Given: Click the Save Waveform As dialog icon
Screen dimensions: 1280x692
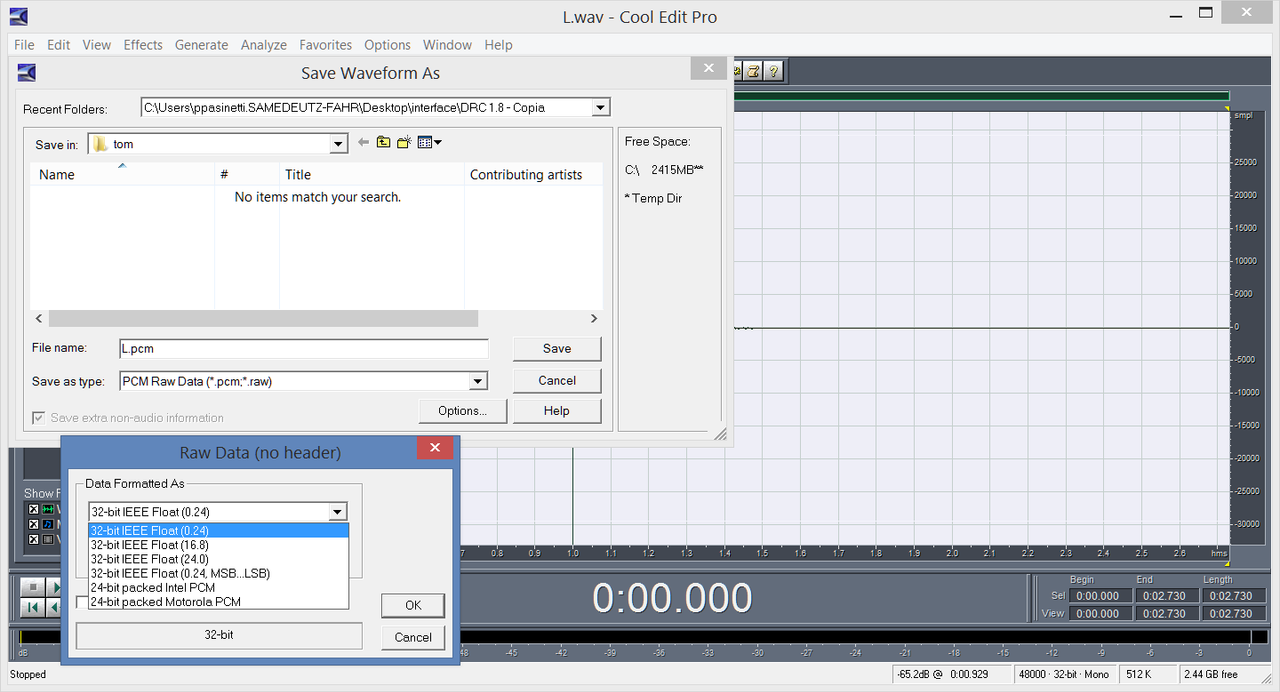Looking at the screenshot, I should point(27,72).
